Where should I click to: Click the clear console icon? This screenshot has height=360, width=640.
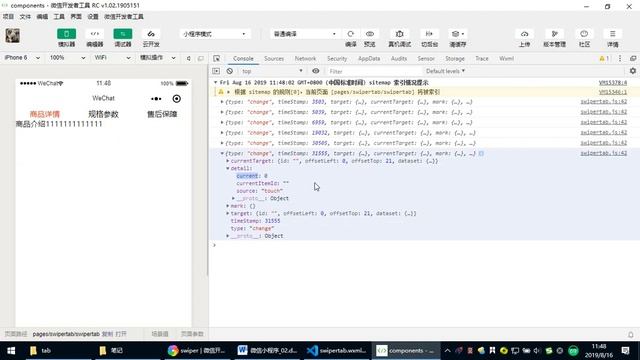pos(230,71)
